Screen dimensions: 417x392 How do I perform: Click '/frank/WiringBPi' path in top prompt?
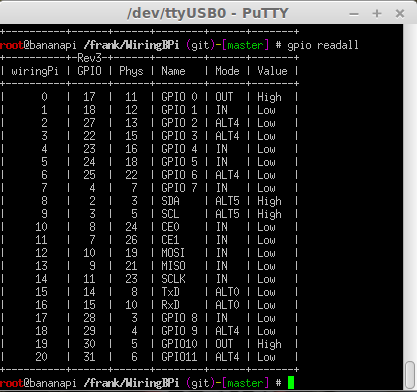[131, 45]
